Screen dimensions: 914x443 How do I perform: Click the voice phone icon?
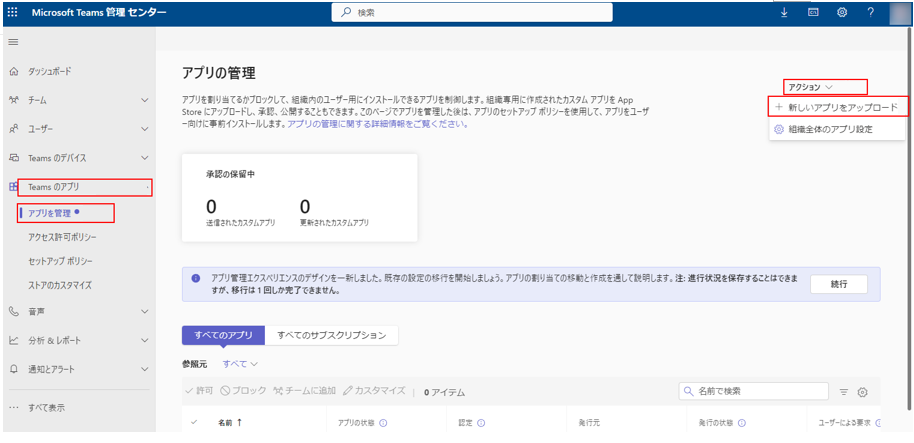click(x=13, y=312)
